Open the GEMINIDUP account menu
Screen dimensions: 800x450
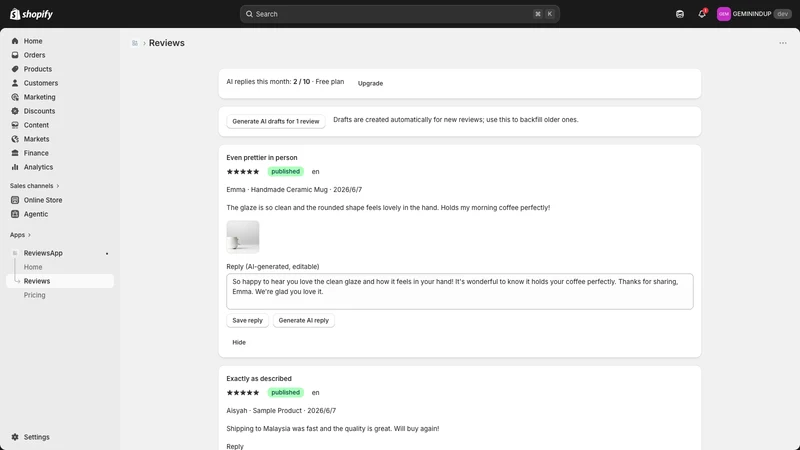pyautogui.click(x=754, y=14)
